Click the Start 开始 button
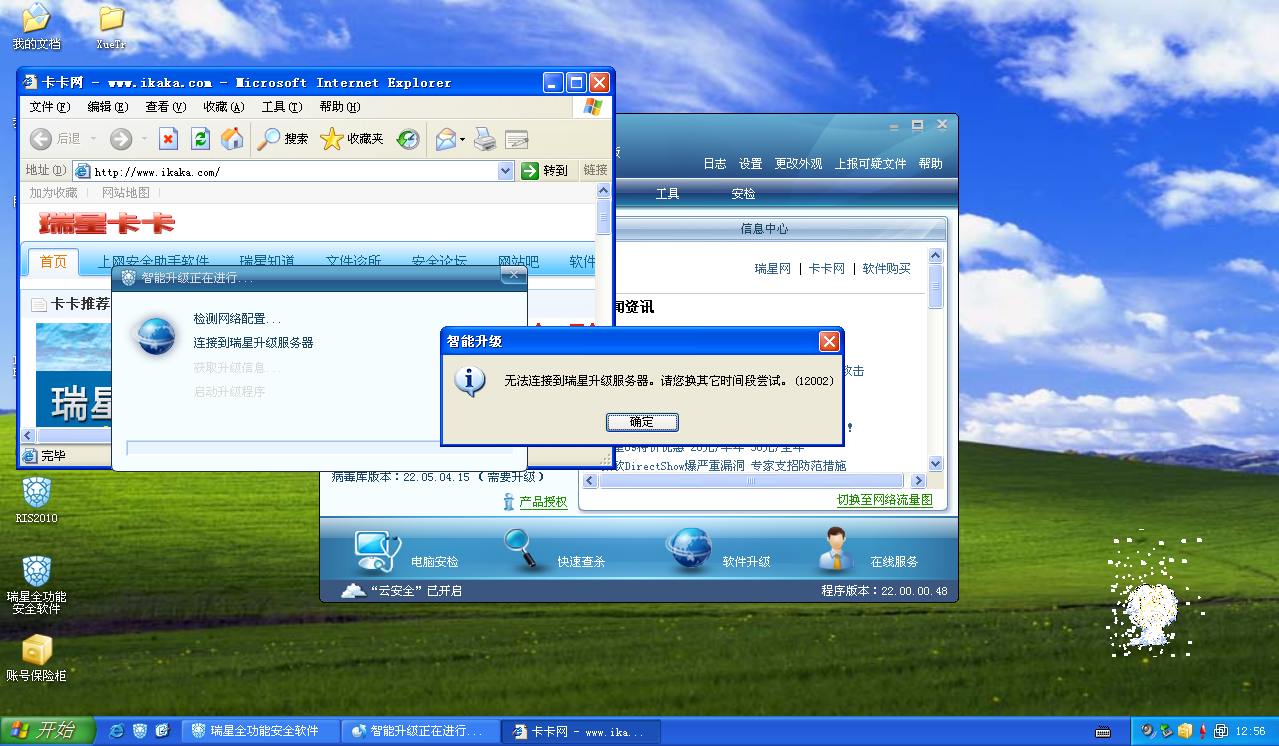 (x=48, y=731)
